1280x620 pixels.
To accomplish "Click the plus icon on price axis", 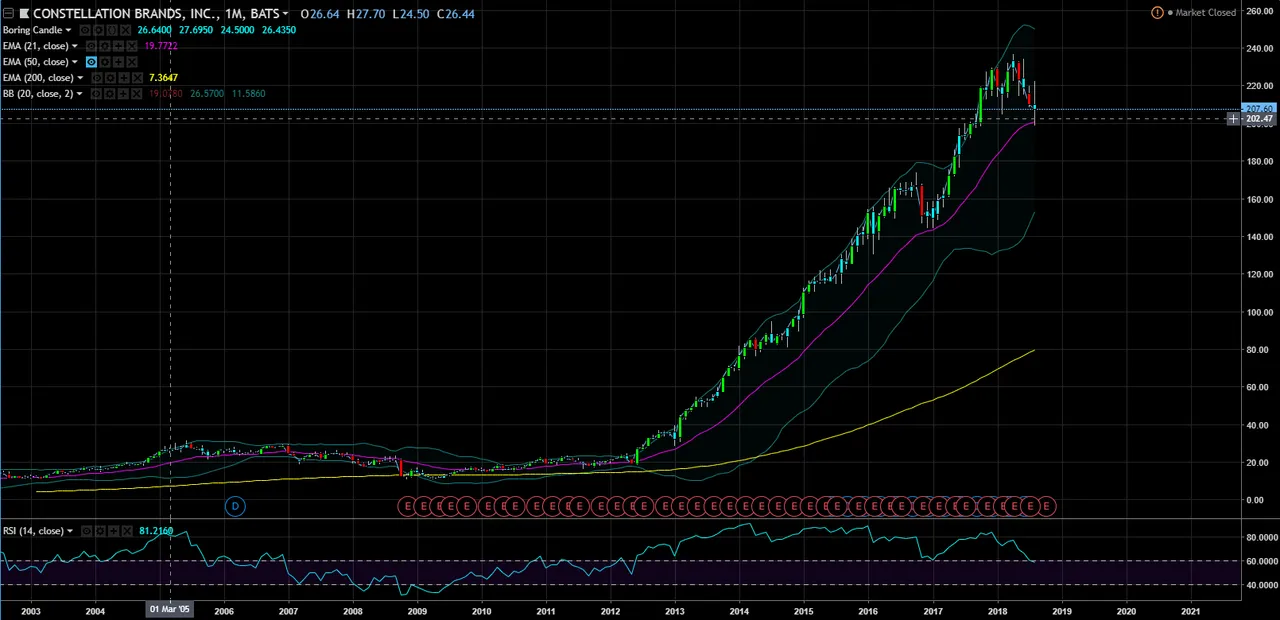I will [x=1233, y=119].
